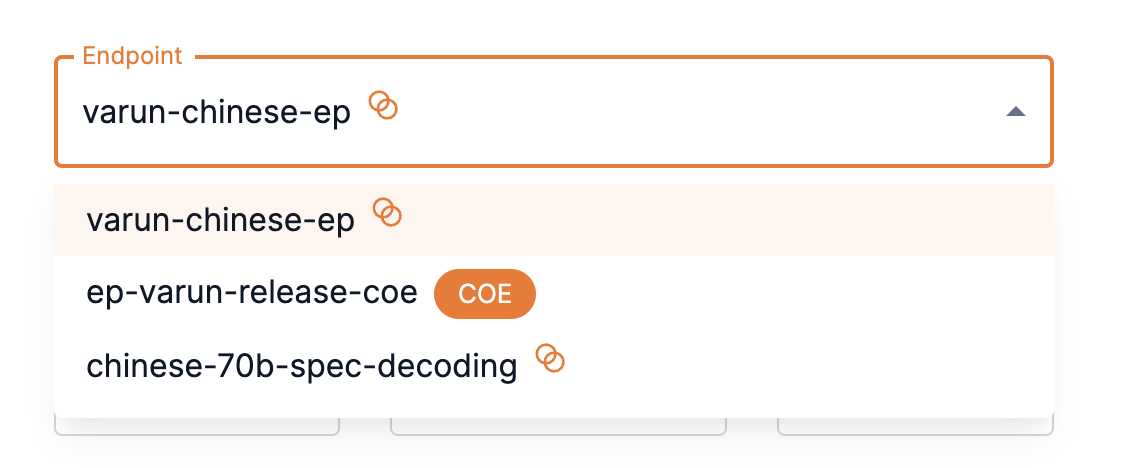Click the partially hidden bottom-right box
This screenshot has height=468, width=1140.
pos(915,427)
